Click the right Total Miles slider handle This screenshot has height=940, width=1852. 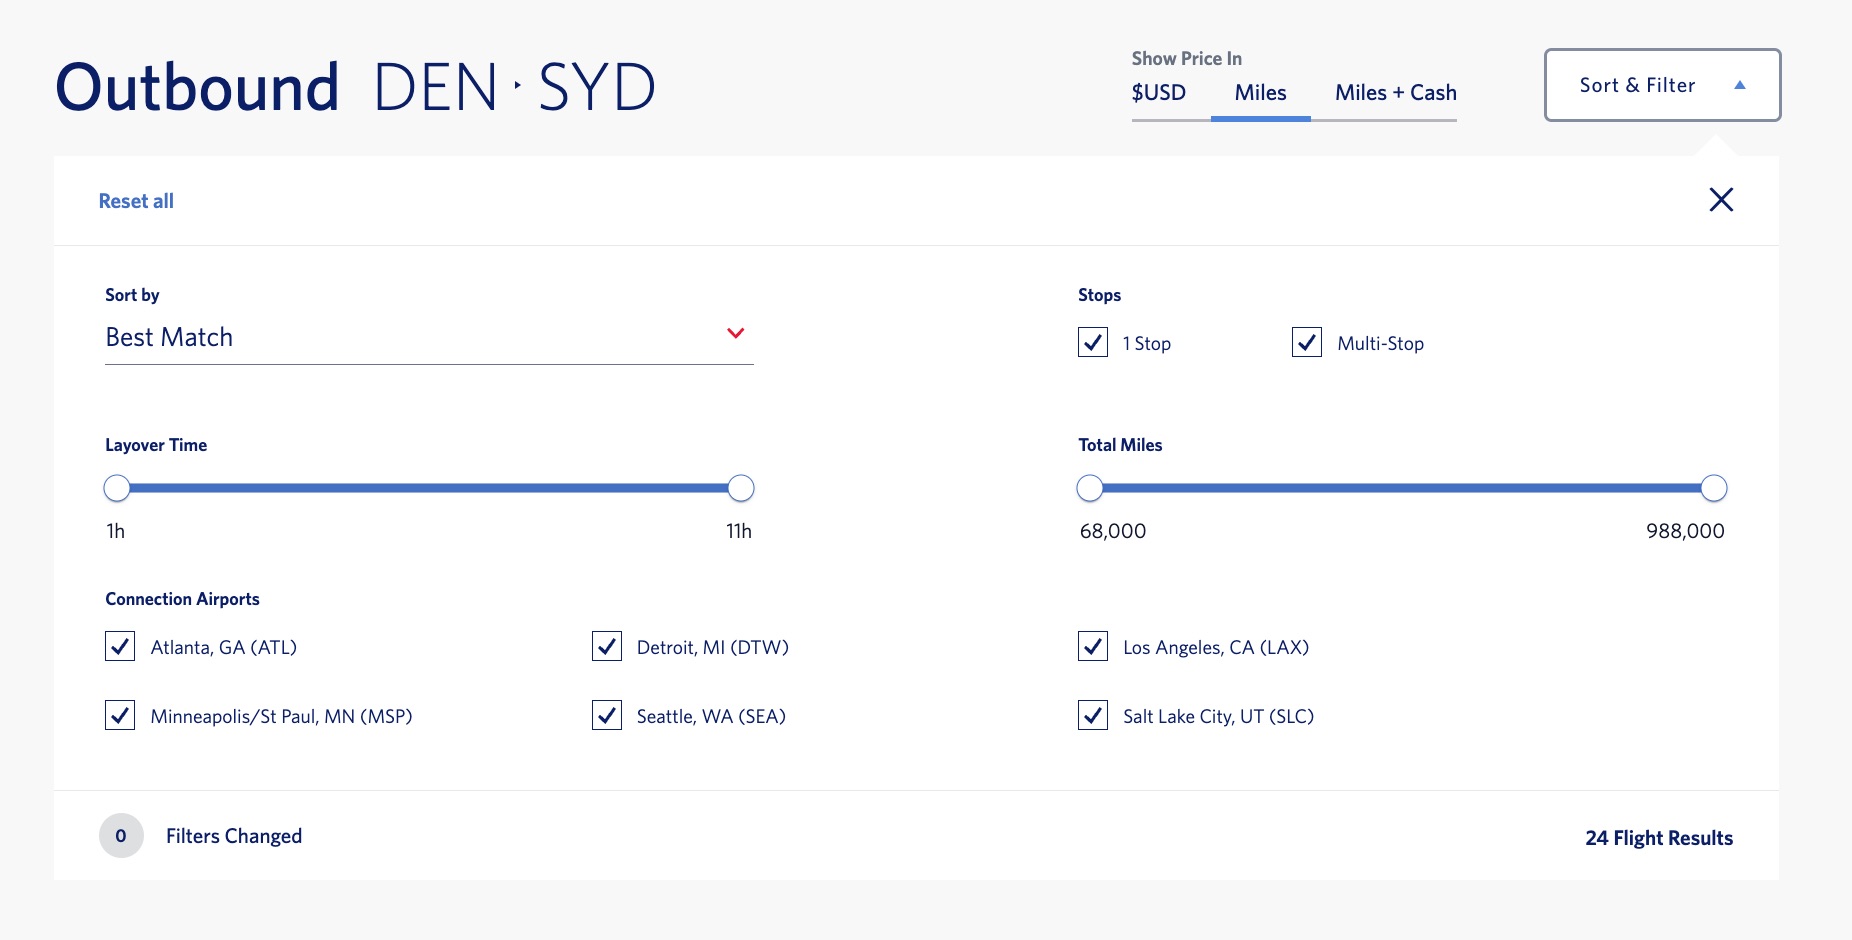click(x=1715, y=488)
